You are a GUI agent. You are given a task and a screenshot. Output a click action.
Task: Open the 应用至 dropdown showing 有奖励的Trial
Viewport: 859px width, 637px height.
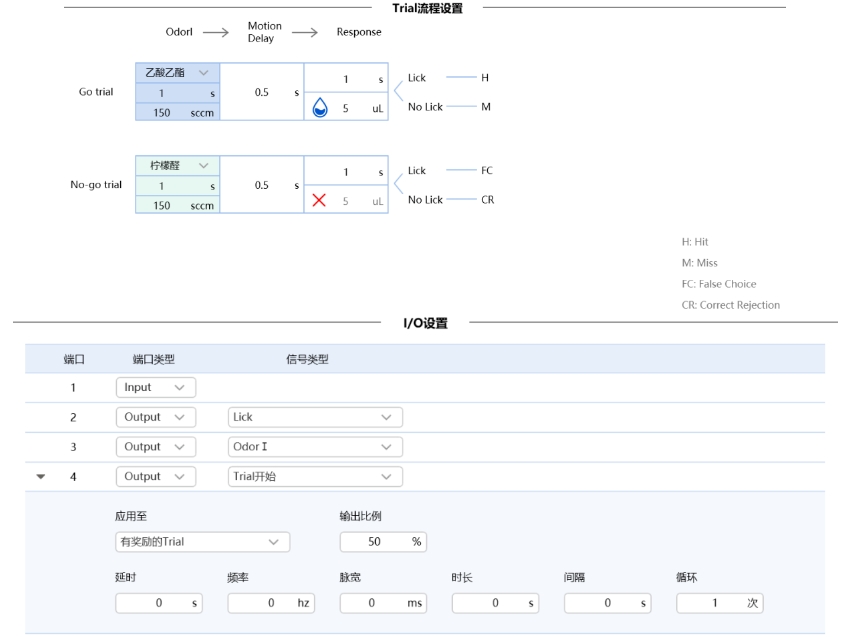(x=202, y=542)
